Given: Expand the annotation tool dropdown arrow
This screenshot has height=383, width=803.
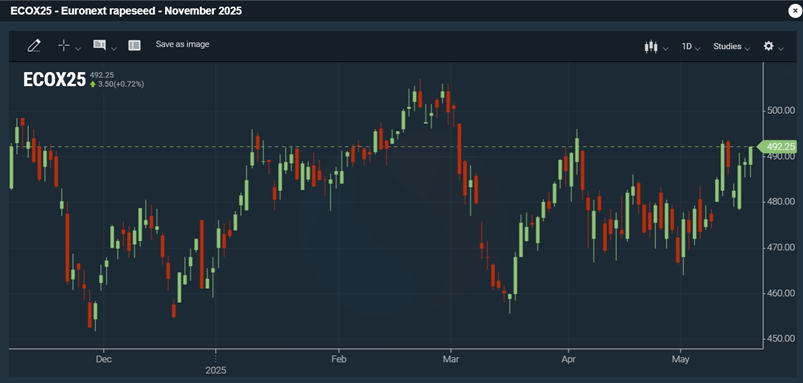Looking at the screenshot, I should 114,49.
